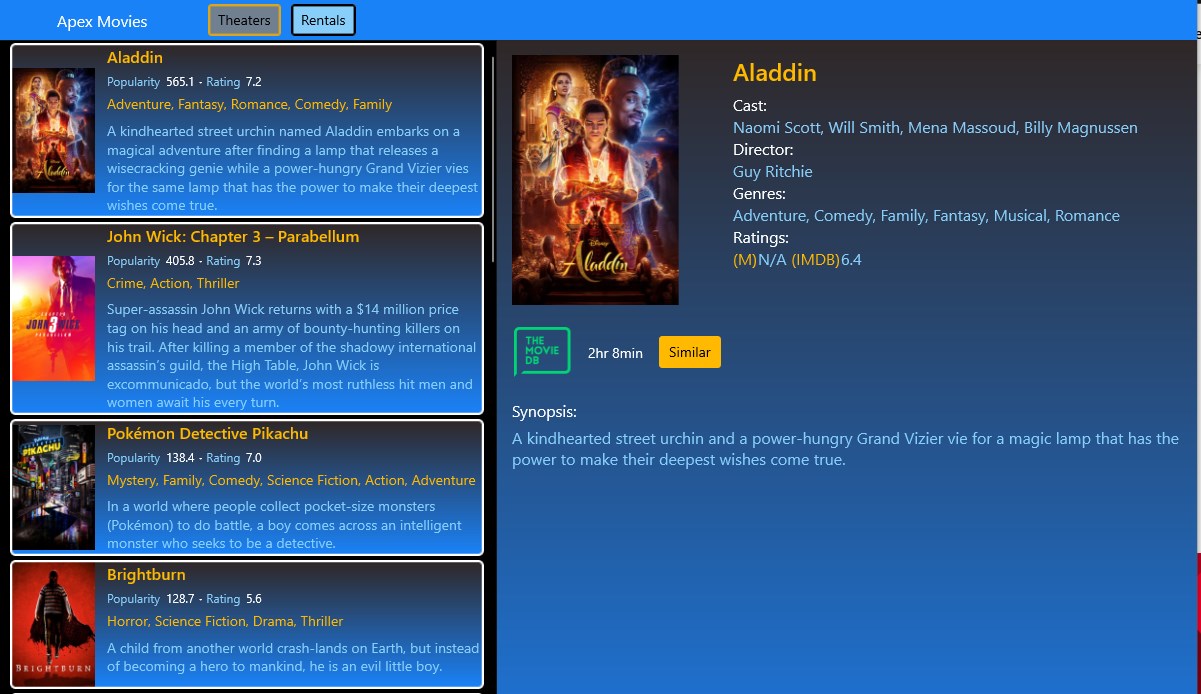
Task: Click the Aladdin poster thumbnail in details pane
Action: (x=595, y=179)
